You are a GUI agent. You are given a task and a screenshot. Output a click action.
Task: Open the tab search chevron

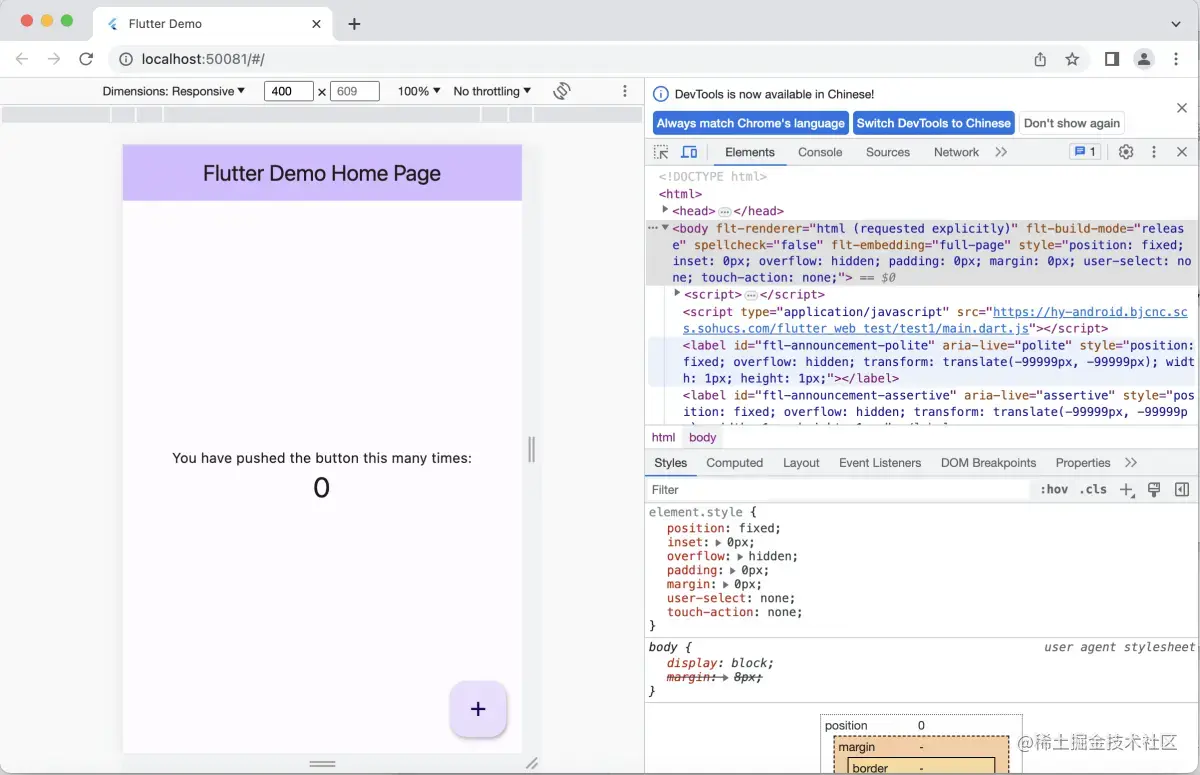point(1176,24)
